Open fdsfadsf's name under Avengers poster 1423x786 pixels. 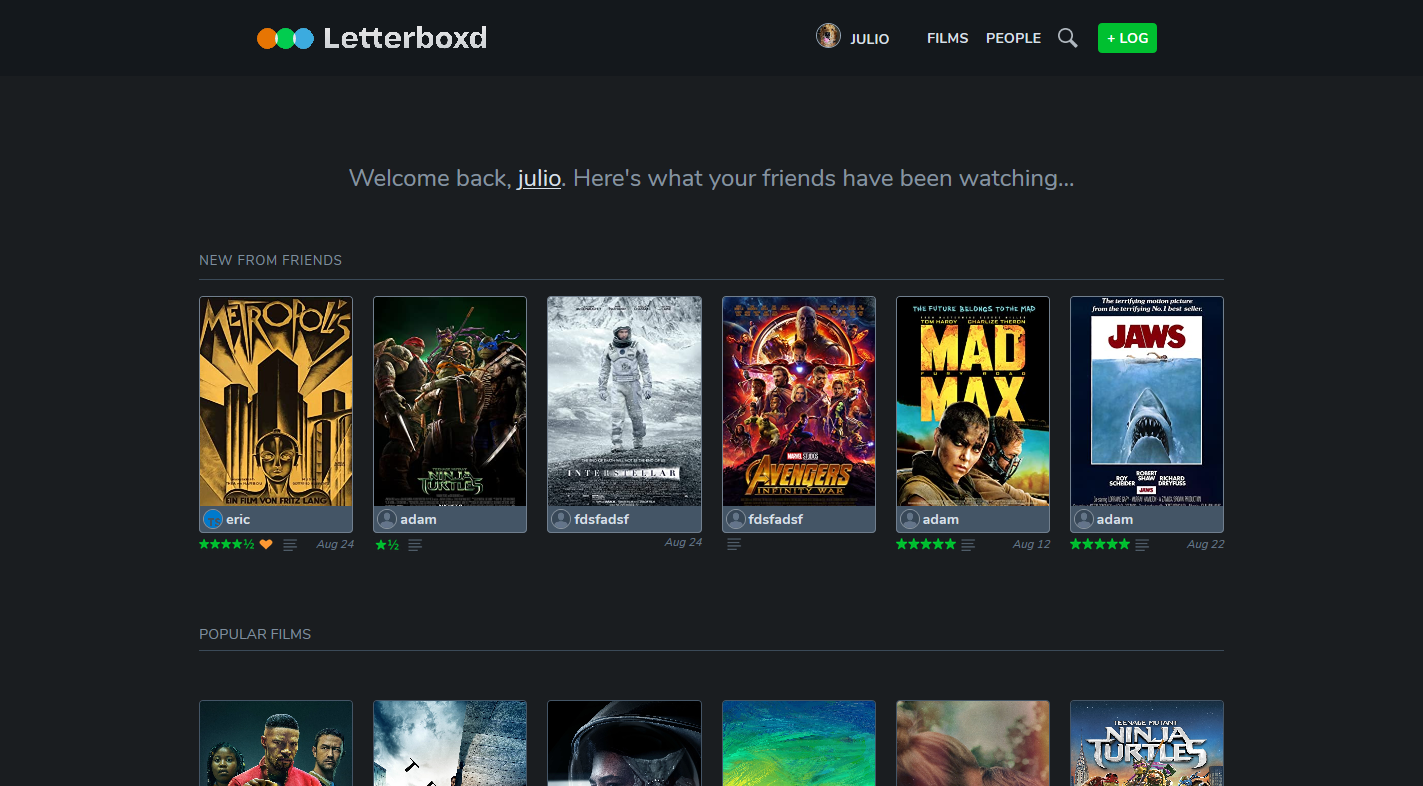point(775,519)
